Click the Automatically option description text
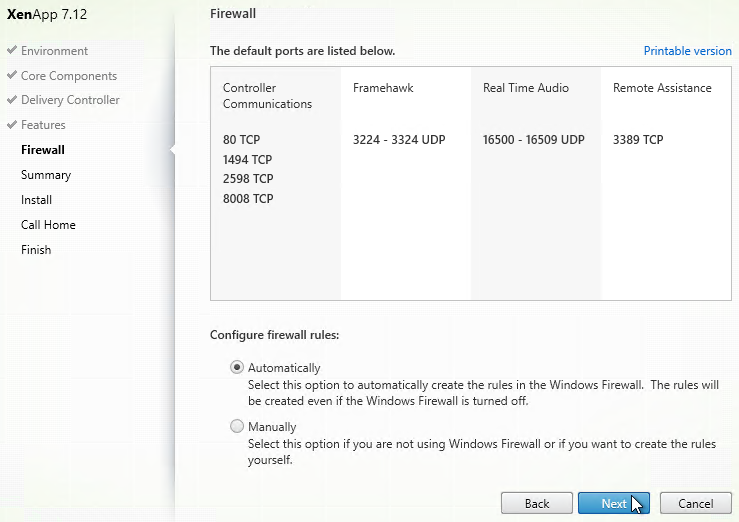 (483, 393)
